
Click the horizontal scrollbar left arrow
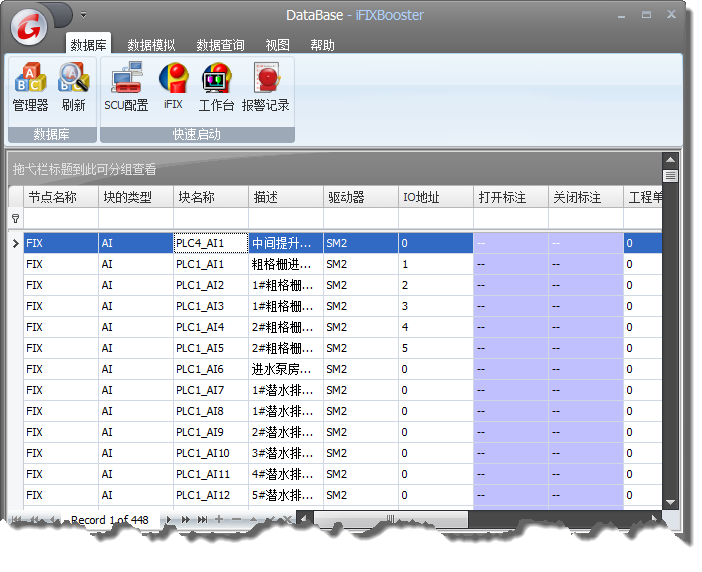coord(304,519)
